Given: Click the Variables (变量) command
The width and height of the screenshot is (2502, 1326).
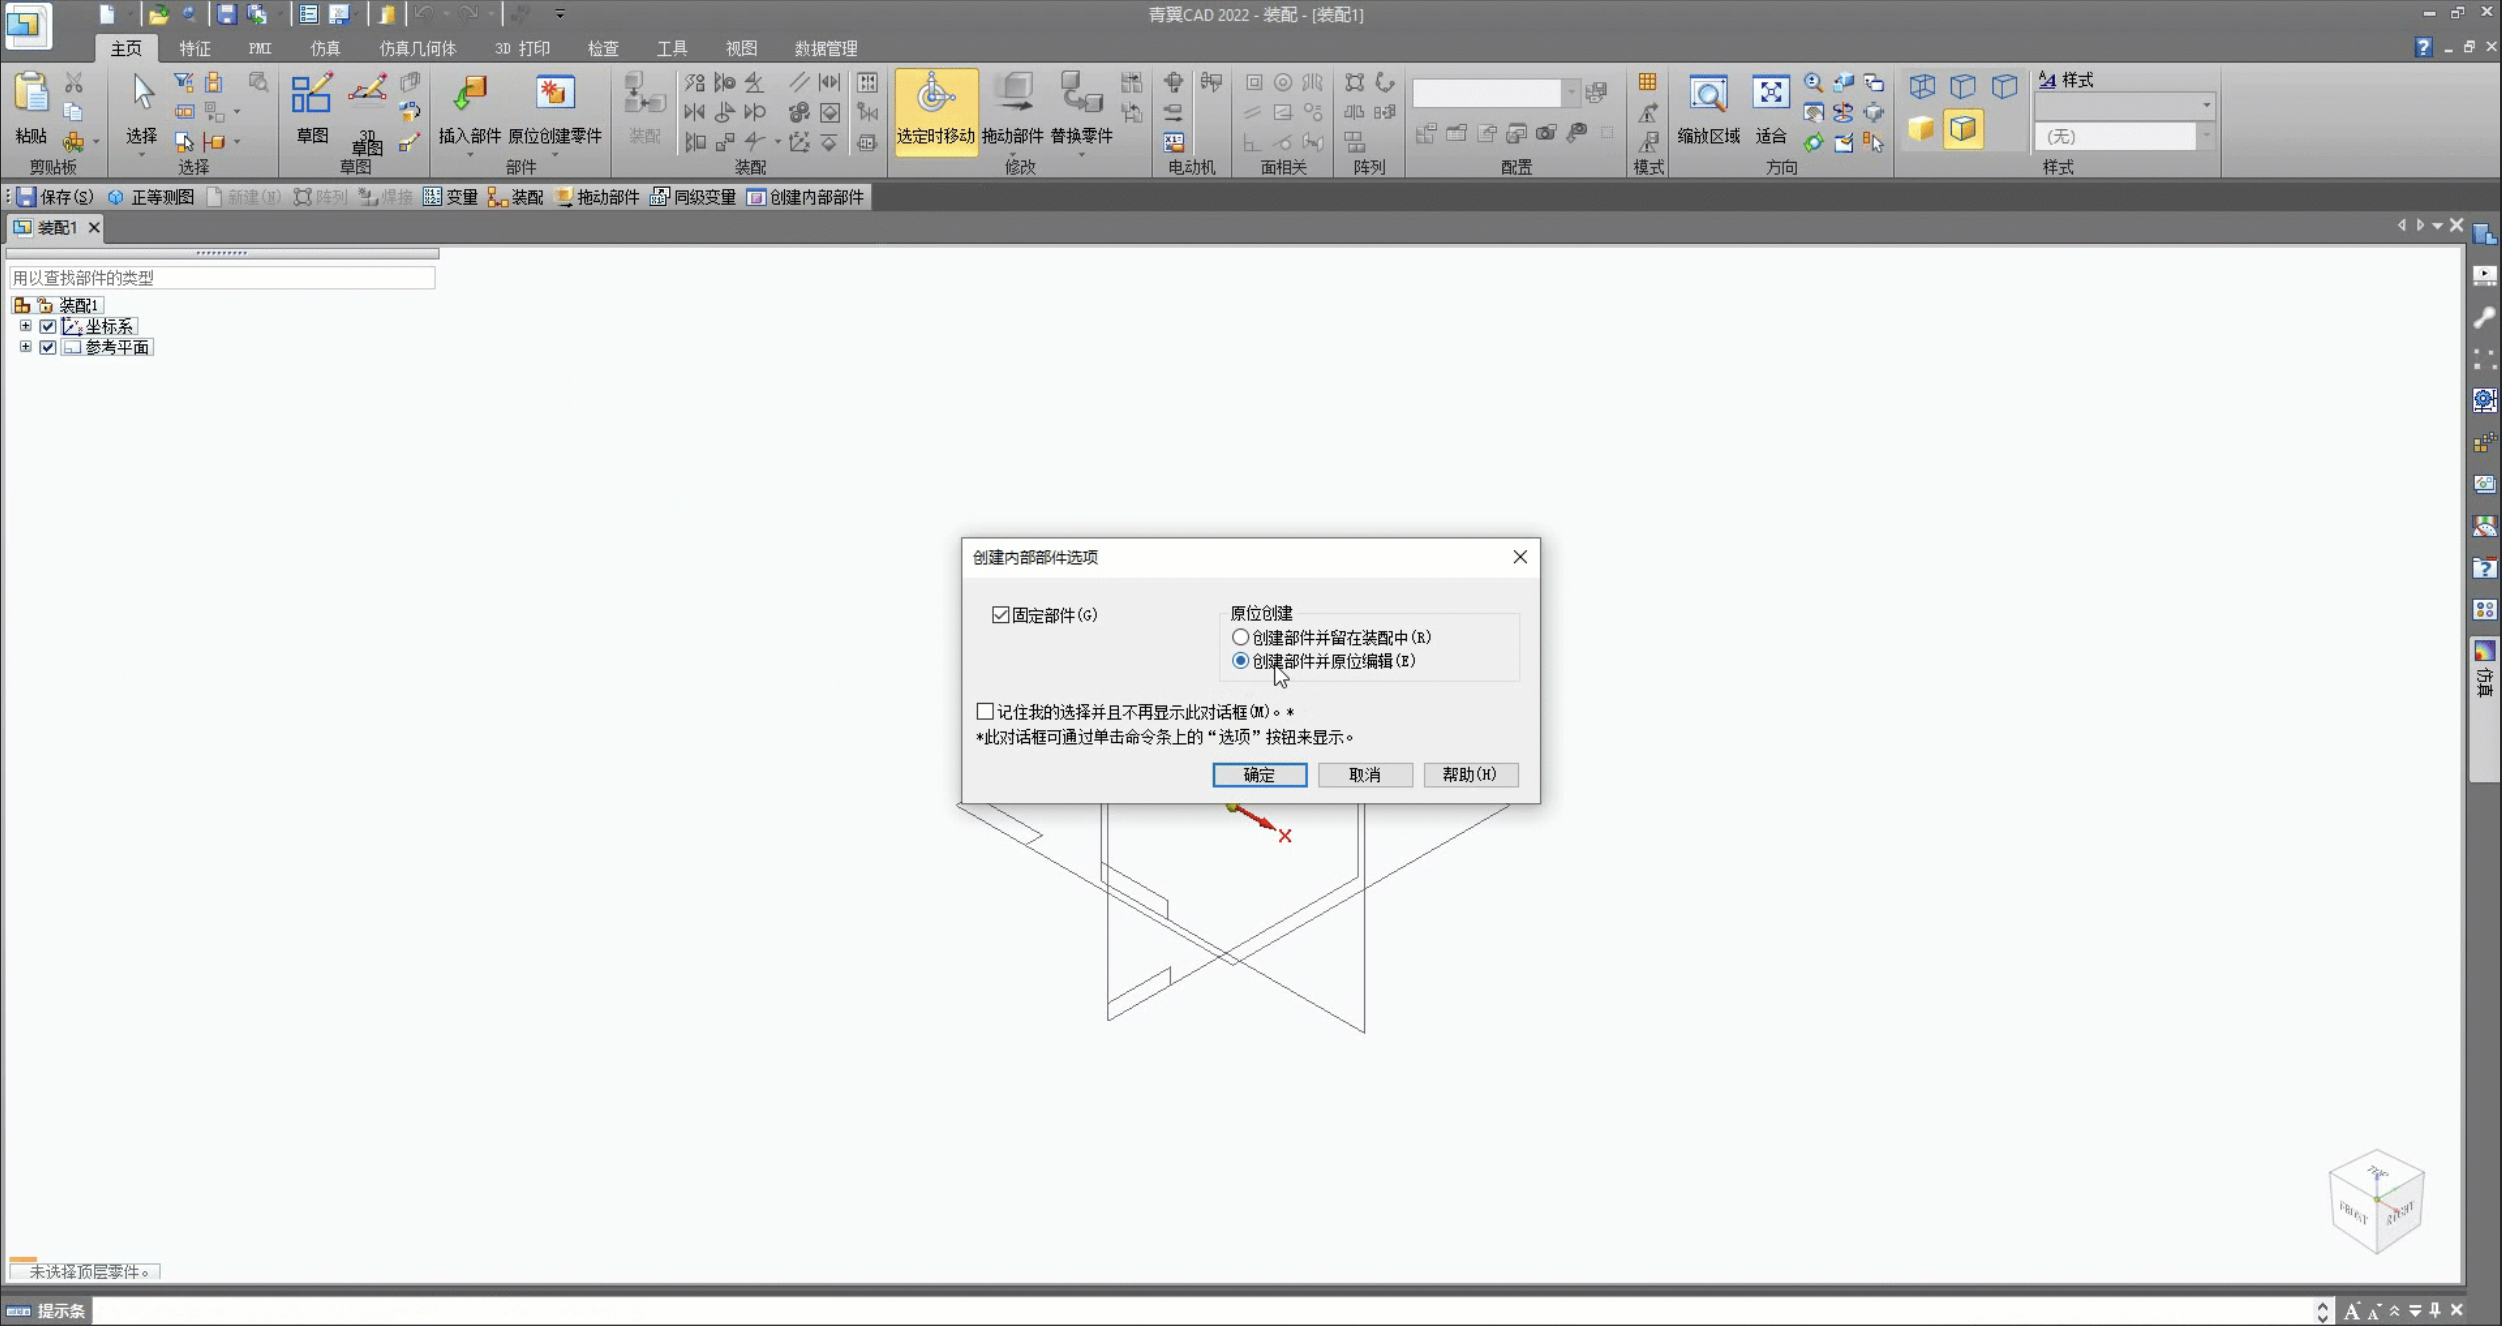Looking at the screenshot, I should (x=450, y=197).
